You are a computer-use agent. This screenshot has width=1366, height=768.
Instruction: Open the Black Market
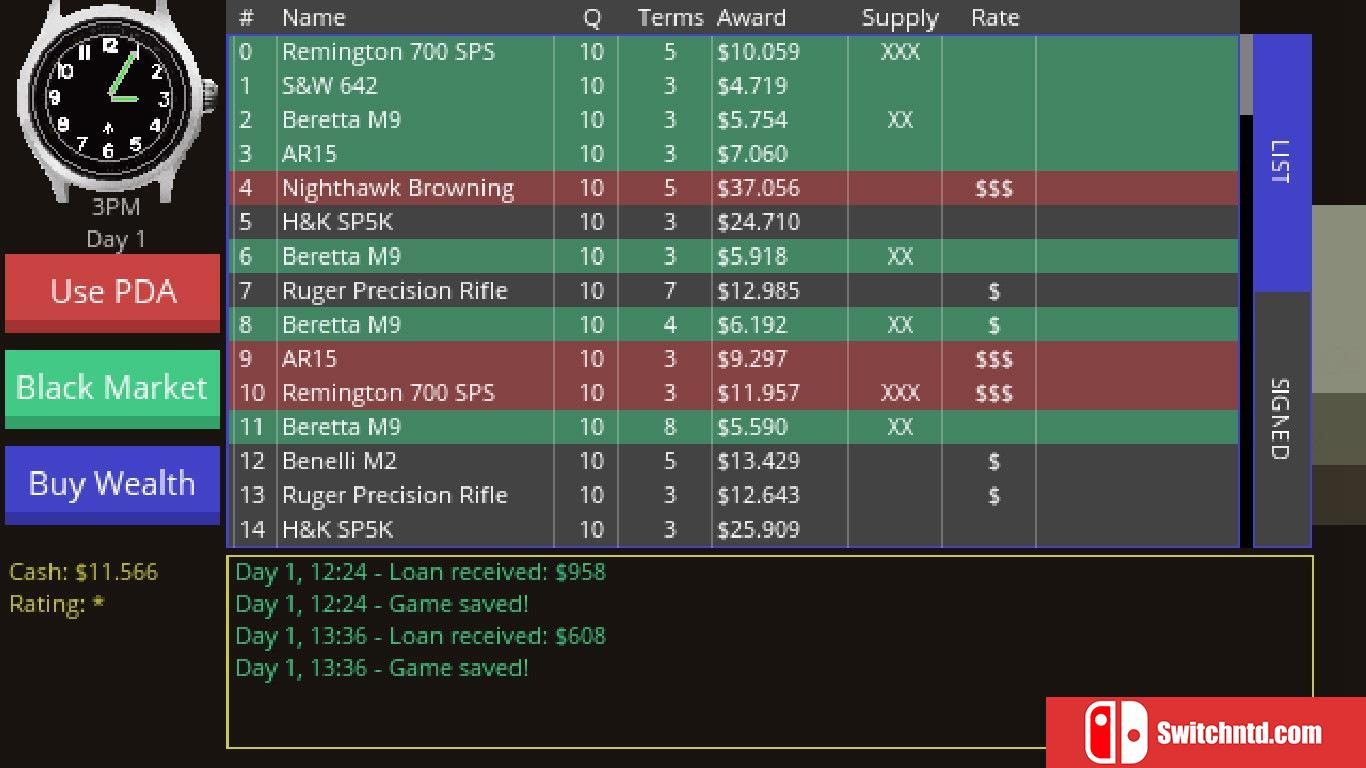click(112, 389)
